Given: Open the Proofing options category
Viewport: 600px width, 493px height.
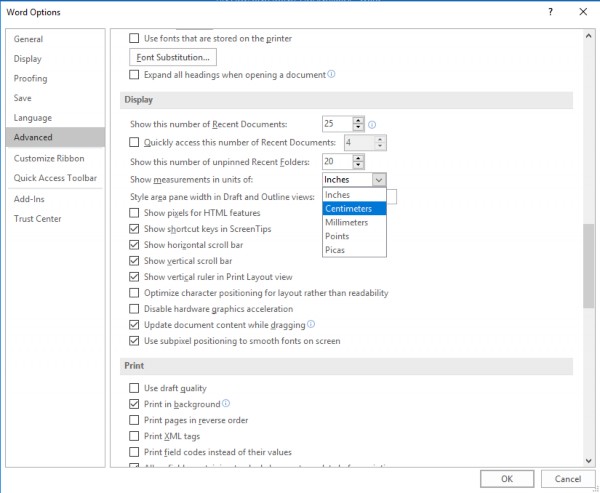Looking at the screenshot, I should (31, 78).
